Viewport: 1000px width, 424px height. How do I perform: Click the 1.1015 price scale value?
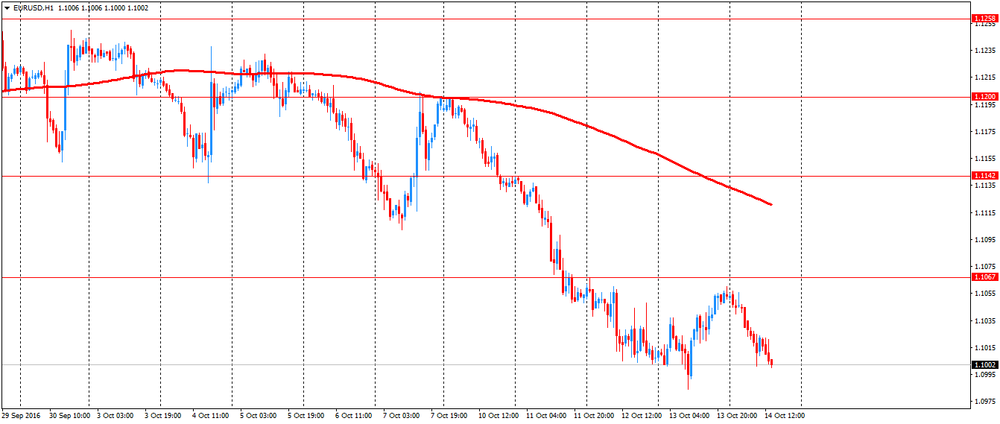(983, 348)
